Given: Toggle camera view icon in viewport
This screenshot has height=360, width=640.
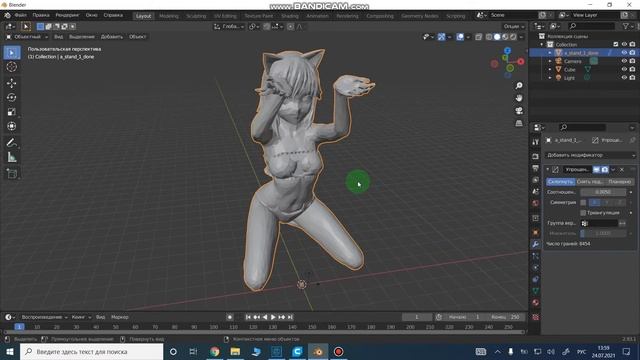Looking at the screenshot, I should (x=519, y=111).
